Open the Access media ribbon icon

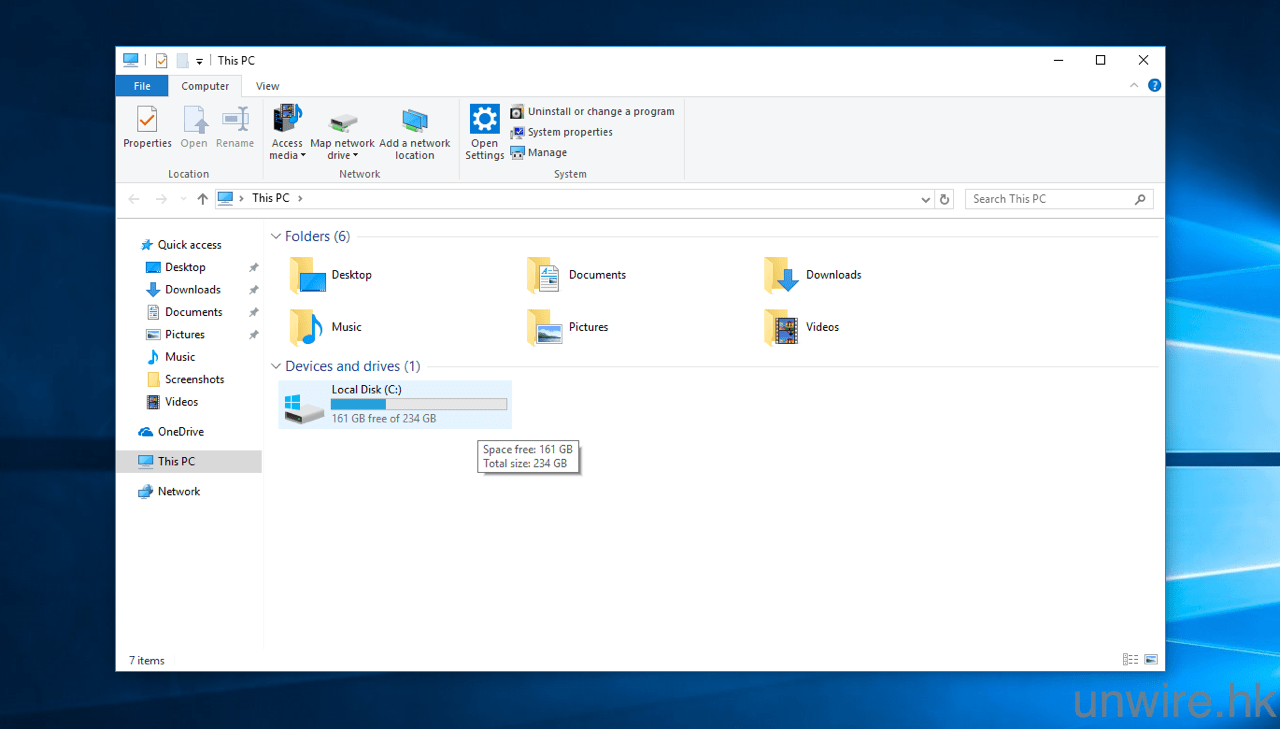pyautogui.click(x=287, y=120)
